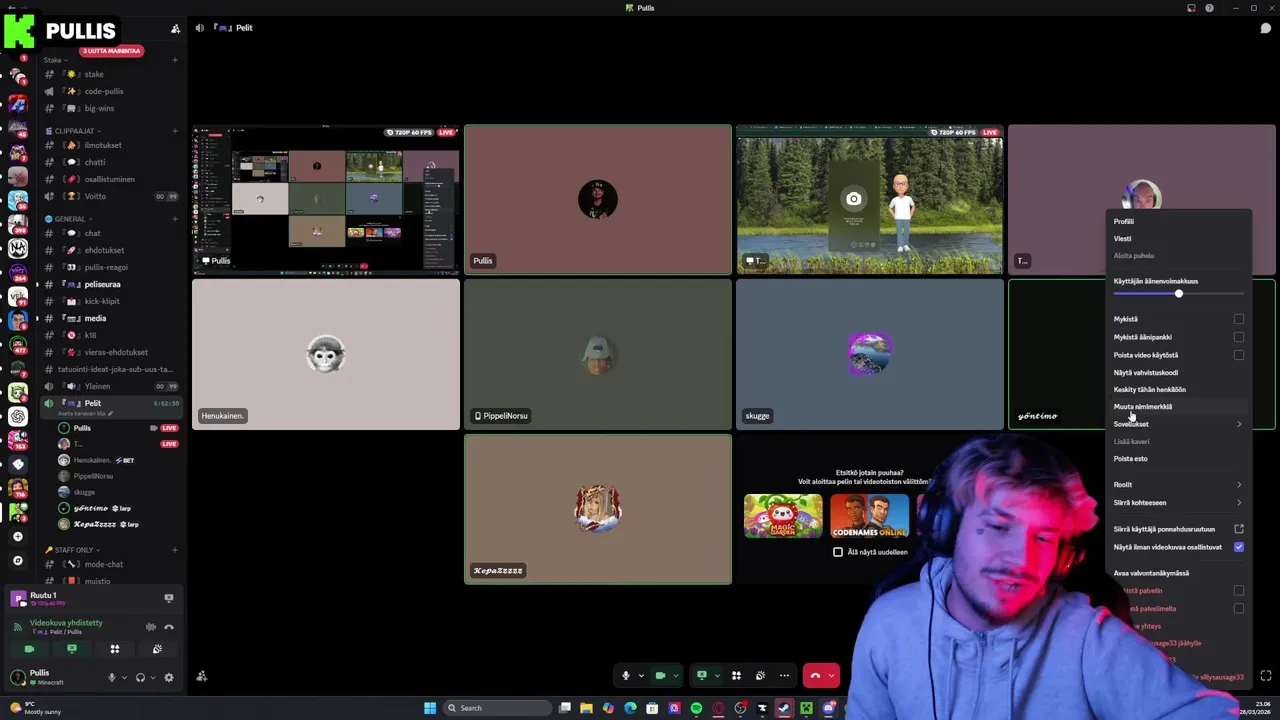Click the red hang-up button
The width and height of the screenshot is (1280, 720).
pos(815,675)
